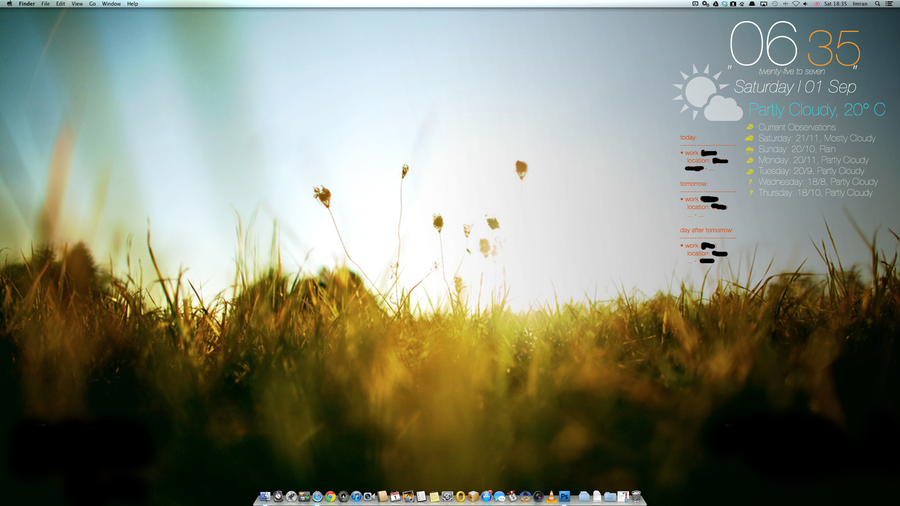This screenshot has width=900, height=506.
Task: Open Calendar from the dock
Action: pos(395,496)
